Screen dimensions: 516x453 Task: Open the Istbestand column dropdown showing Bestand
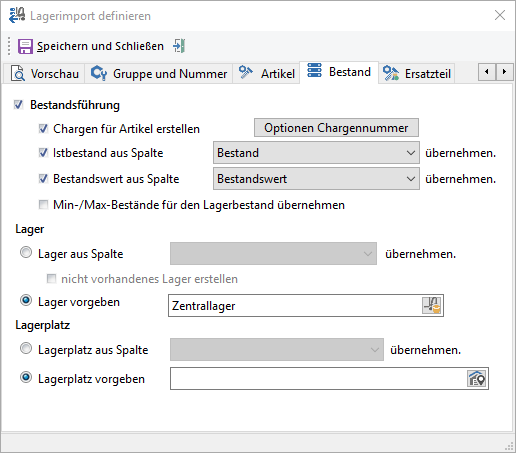point(316,153)
